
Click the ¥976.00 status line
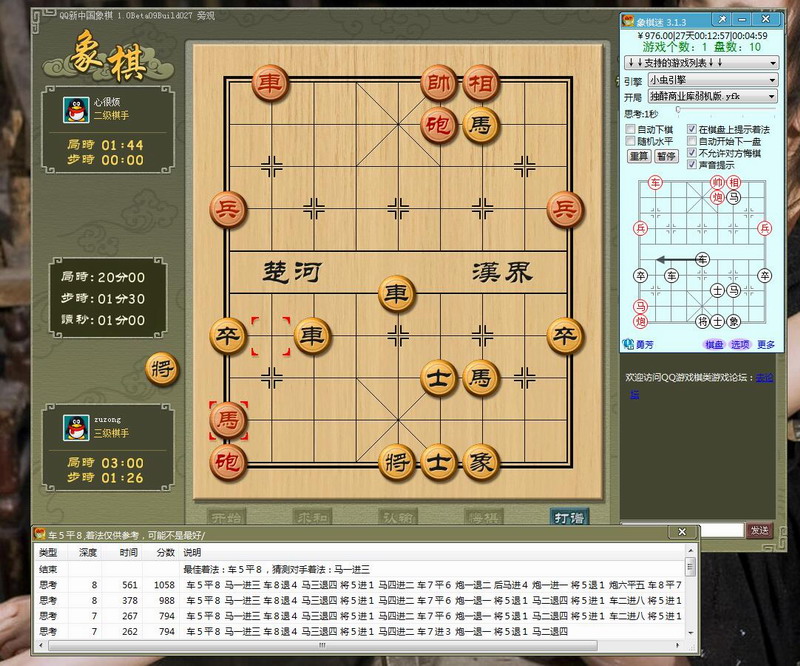(702, 36)
